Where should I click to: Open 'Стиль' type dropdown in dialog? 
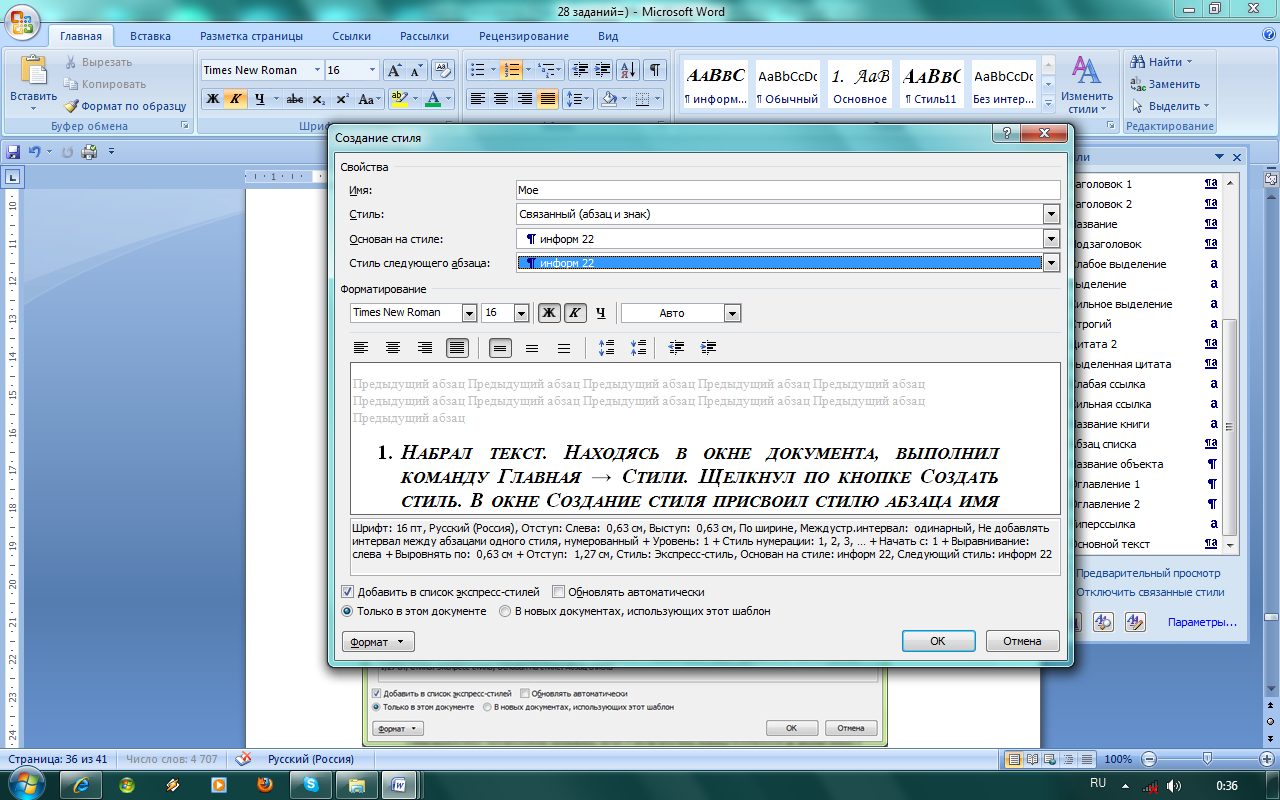tap(1051, 214)
